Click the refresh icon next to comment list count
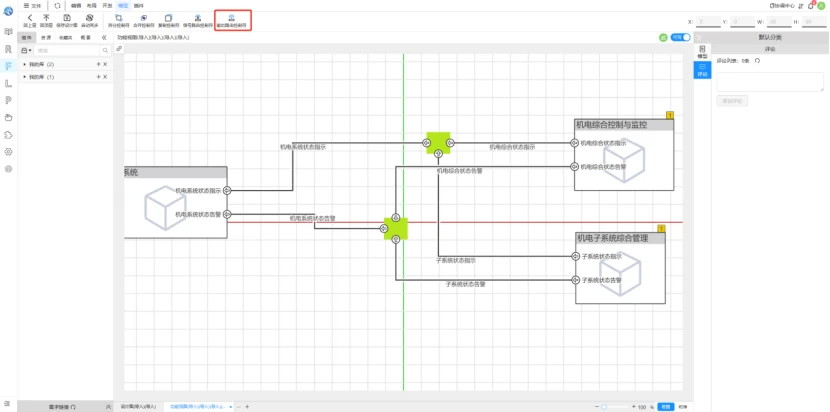Image resolution: width=830 pixels, height=412 pixels. tap(757, 61)
